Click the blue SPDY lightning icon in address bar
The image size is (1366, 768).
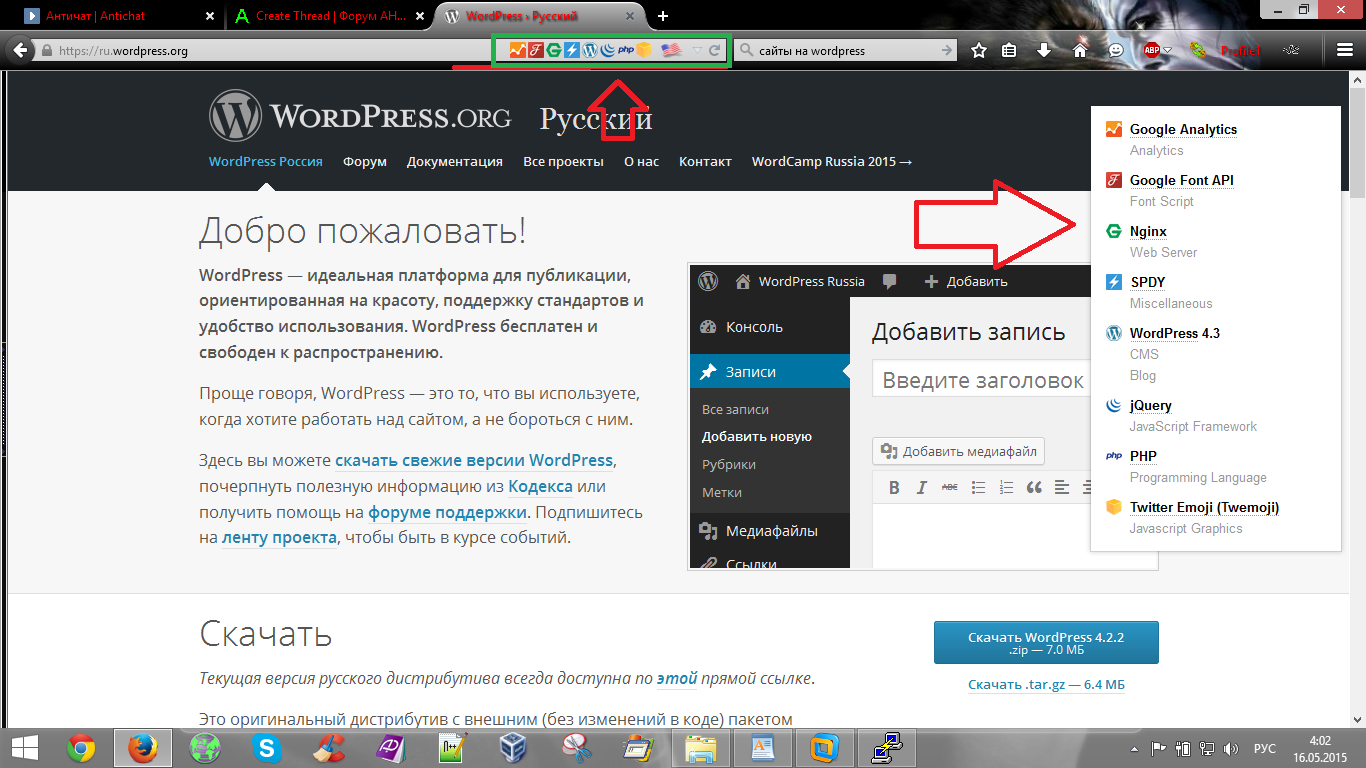tap(571, 50)
